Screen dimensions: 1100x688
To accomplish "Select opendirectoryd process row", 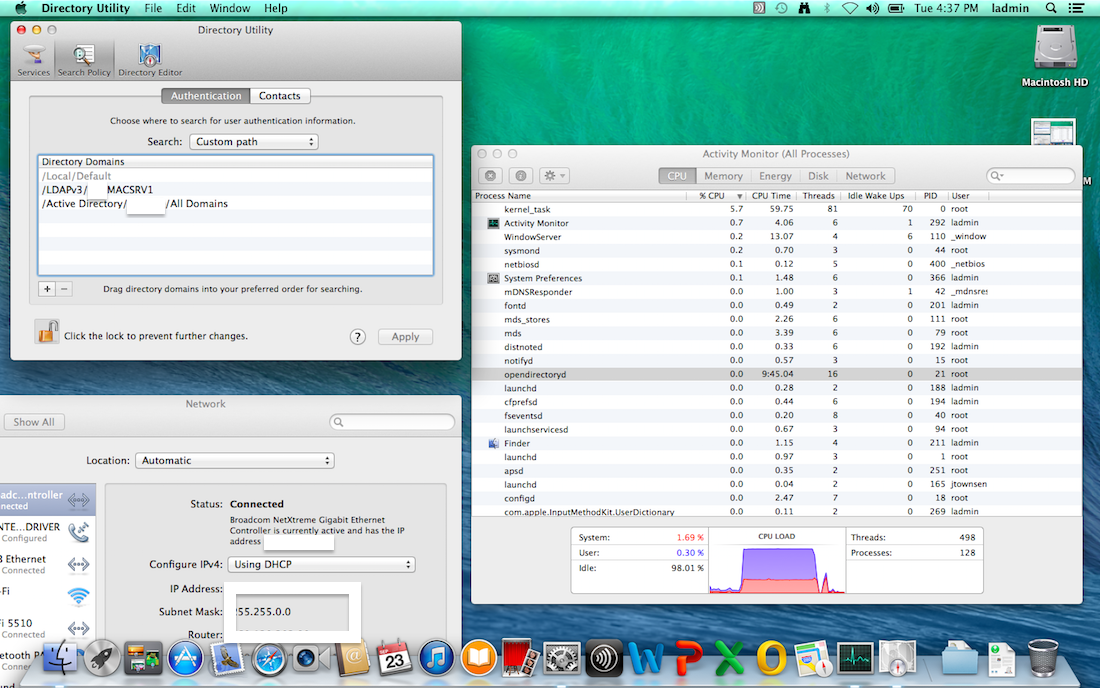I will (x=777, y=375).
